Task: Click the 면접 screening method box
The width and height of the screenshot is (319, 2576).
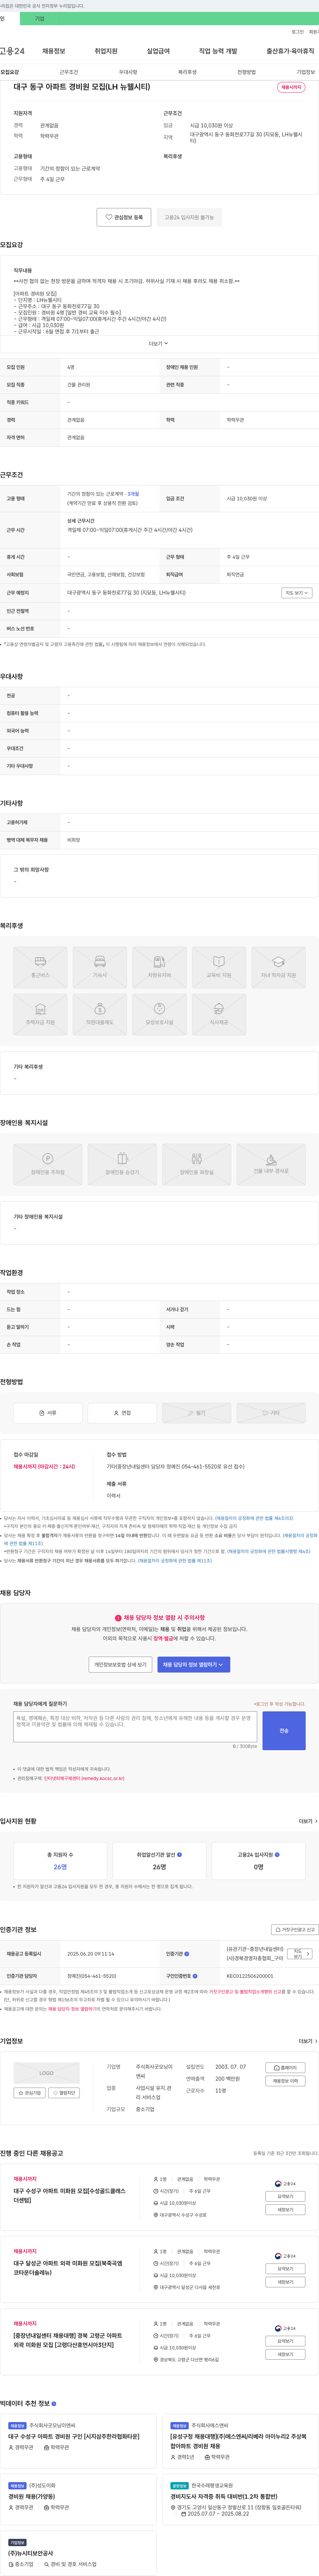Action: (x=122, y=1413)
